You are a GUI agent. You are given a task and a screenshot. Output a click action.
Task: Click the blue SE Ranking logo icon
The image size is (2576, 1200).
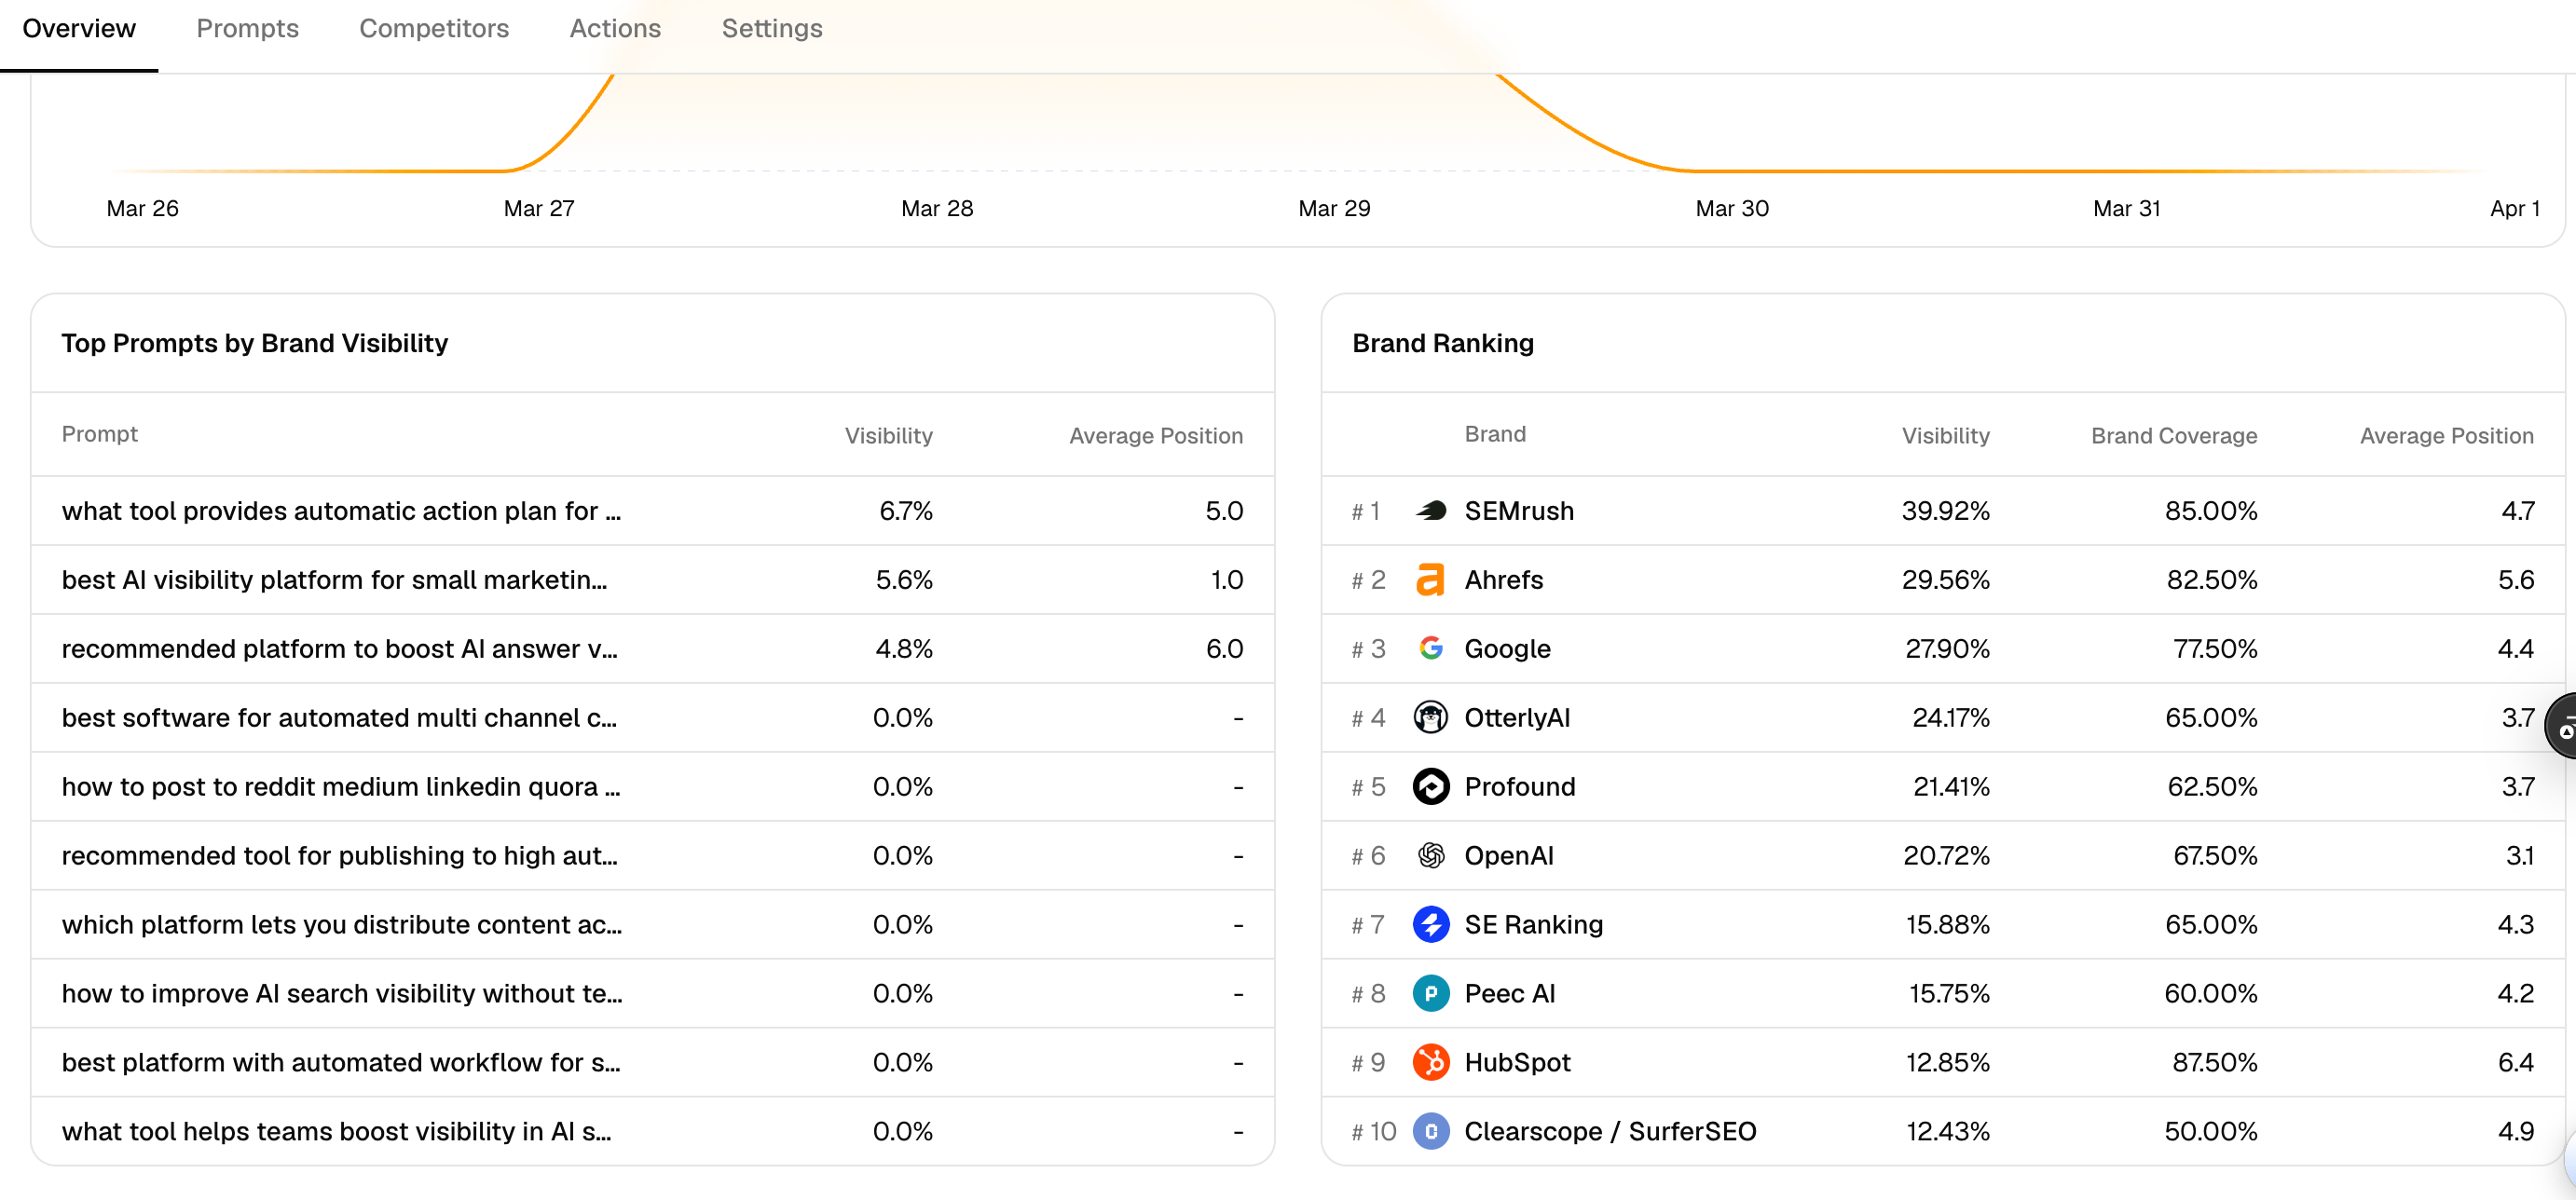[1431, 925]
